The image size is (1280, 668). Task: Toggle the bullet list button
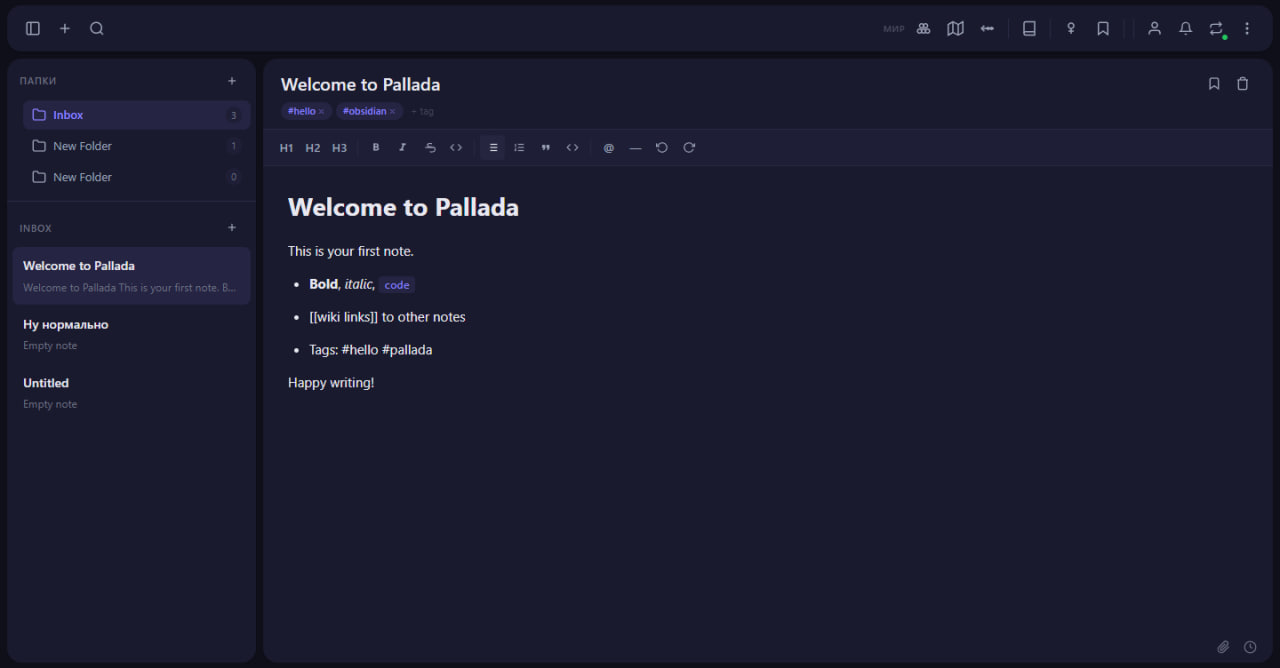pos(492,148)
